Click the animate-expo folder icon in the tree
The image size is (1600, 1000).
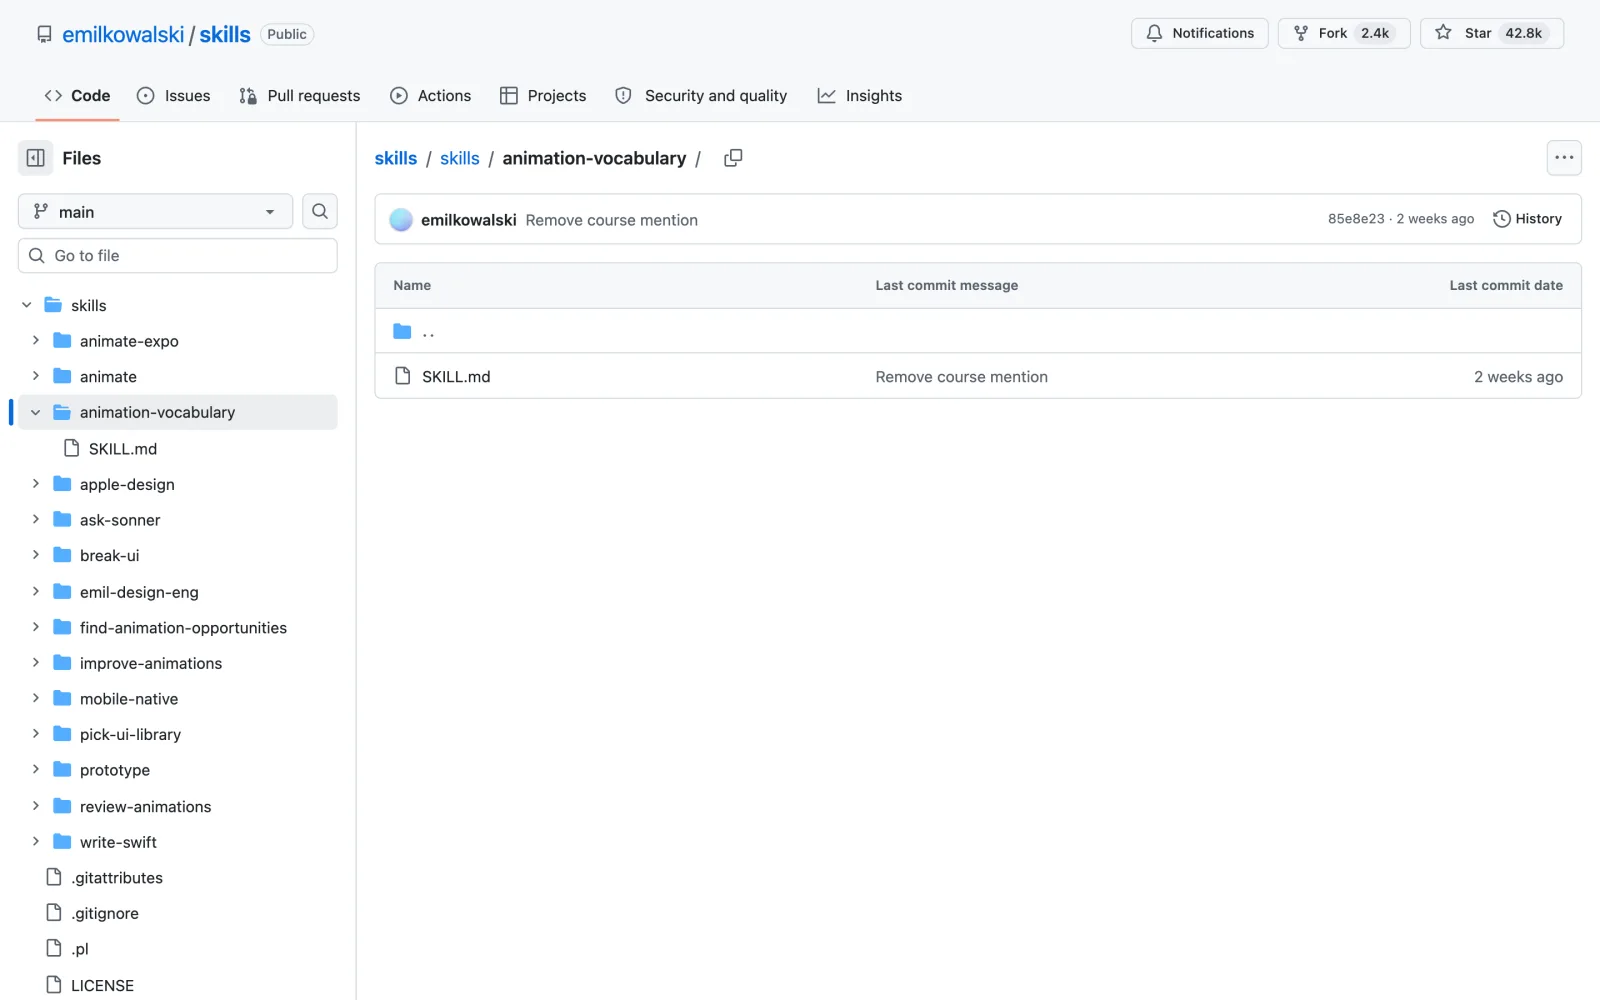62,340
